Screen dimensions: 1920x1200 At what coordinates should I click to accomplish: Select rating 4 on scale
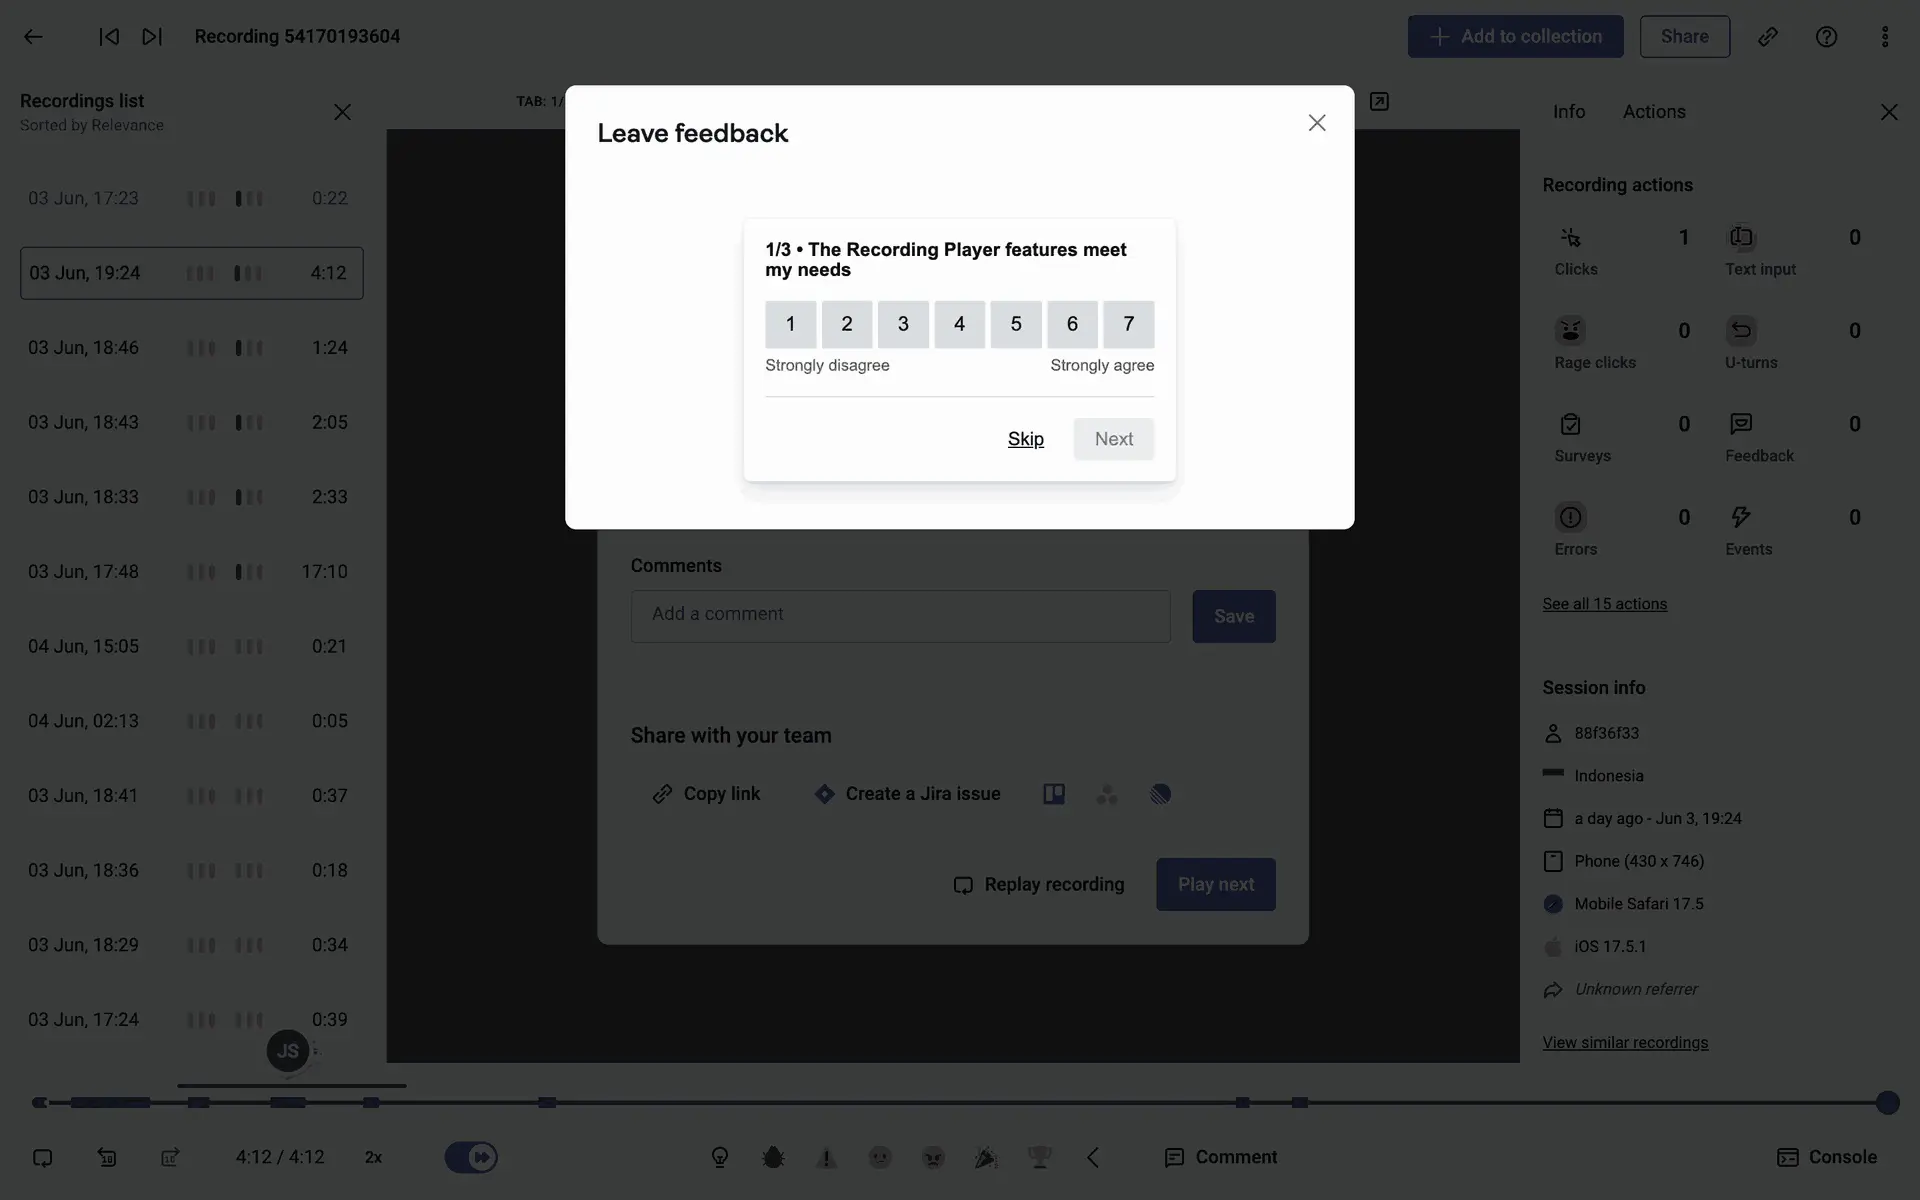(959, 324)
